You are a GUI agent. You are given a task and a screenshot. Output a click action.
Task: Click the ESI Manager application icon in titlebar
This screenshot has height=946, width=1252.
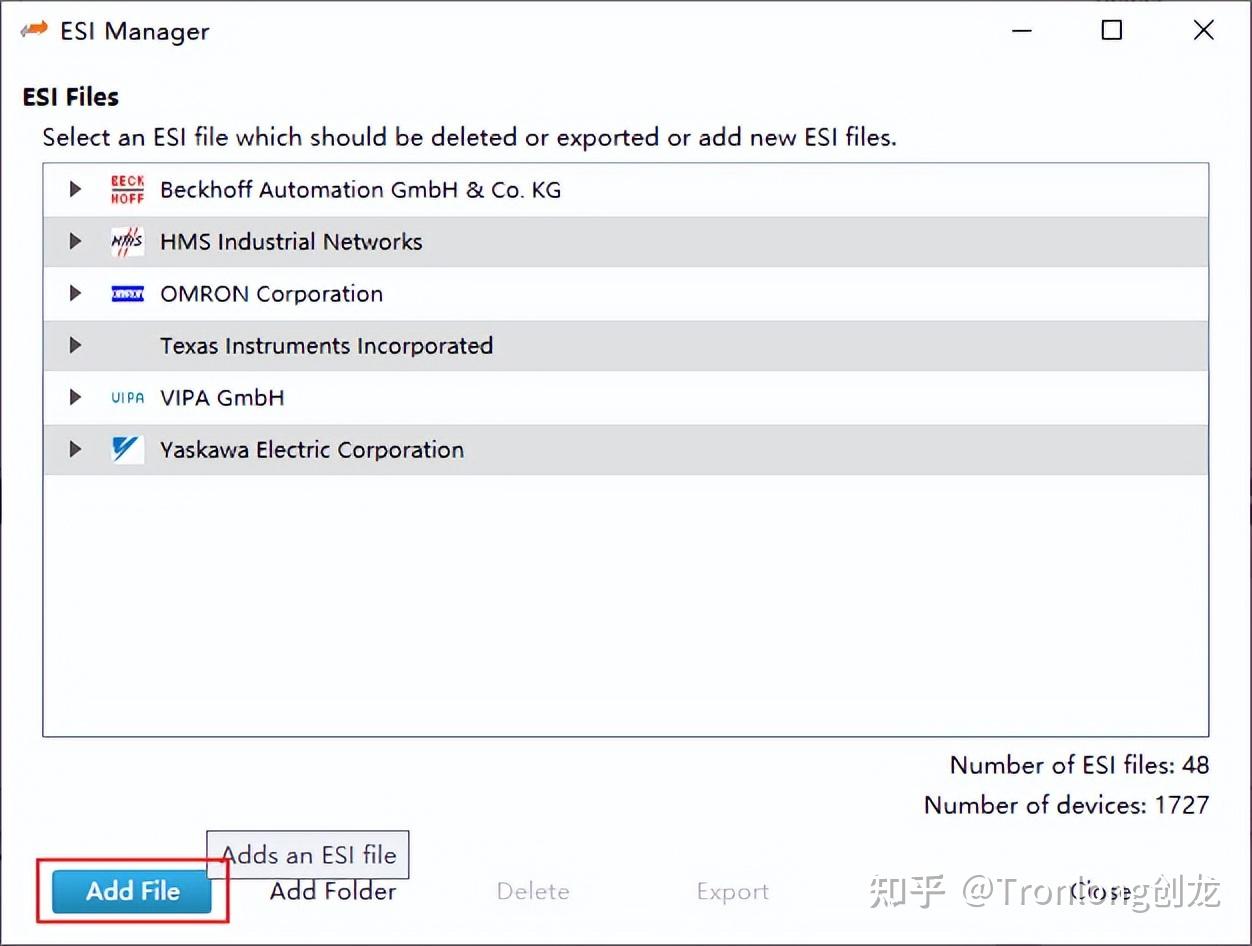pyautogui.click(x=33, y=30)
